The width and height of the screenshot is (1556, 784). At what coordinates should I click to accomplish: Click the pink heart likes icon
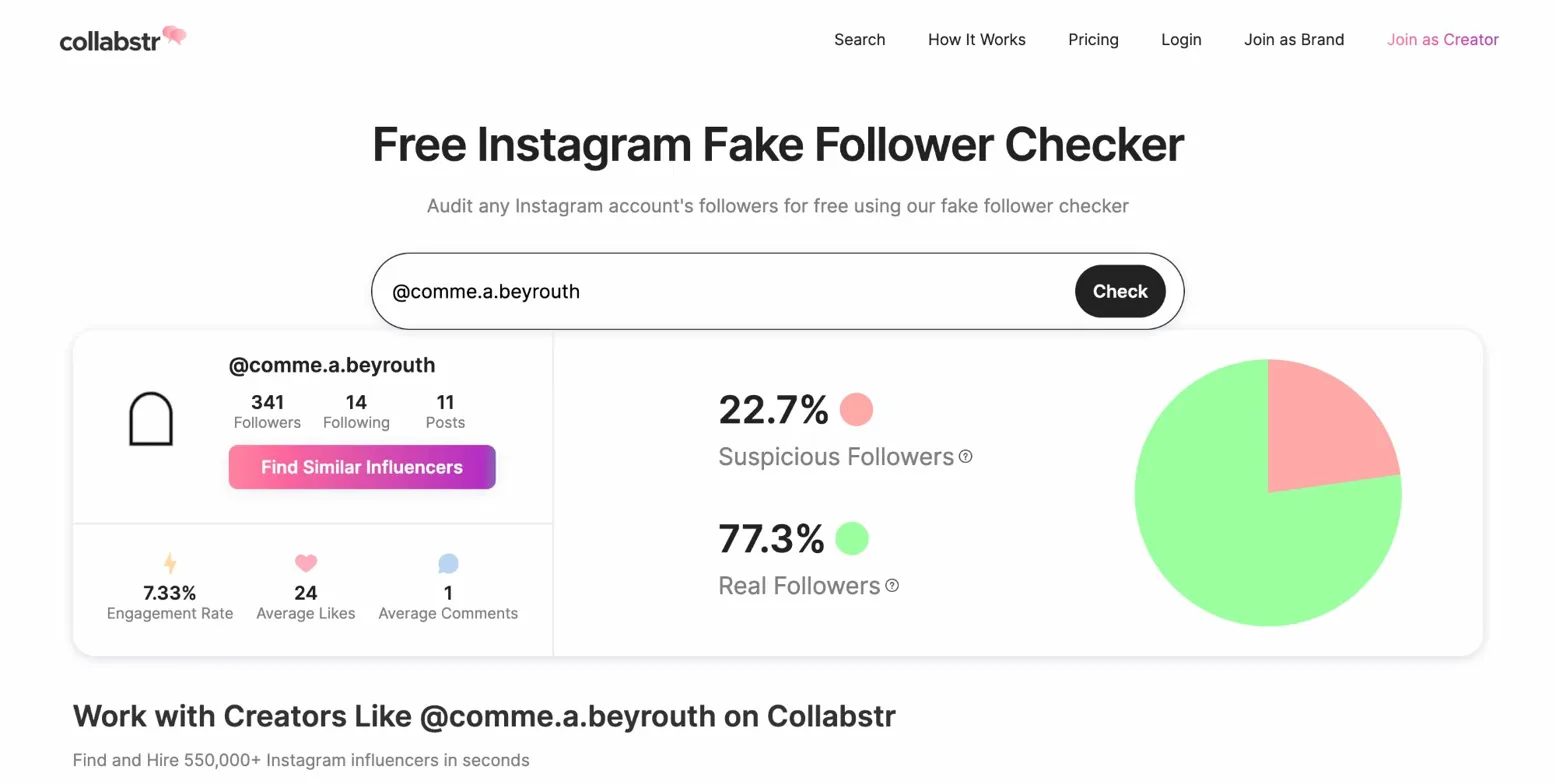tap(306, 563)
